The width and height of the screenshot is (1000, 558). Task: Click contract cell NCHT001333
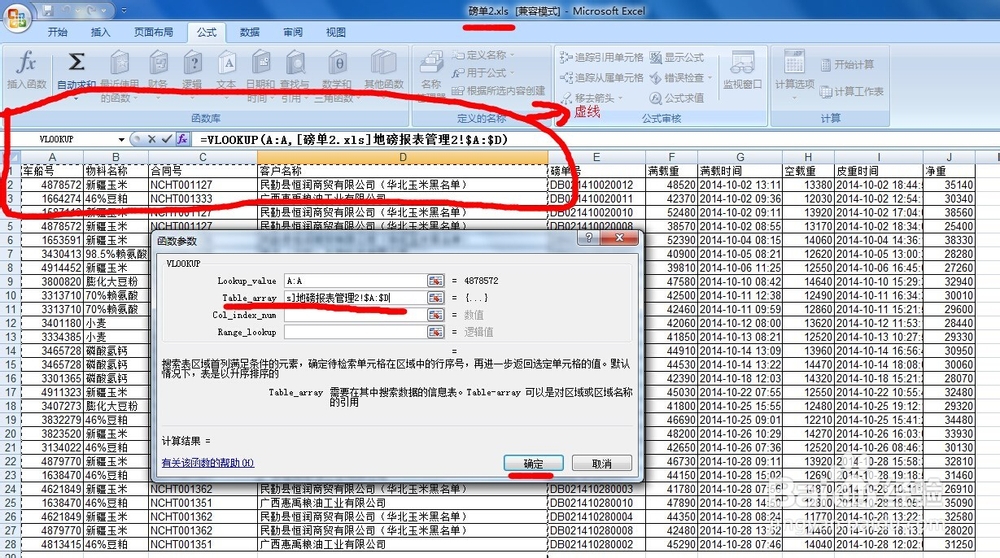(x=202, y=199)
